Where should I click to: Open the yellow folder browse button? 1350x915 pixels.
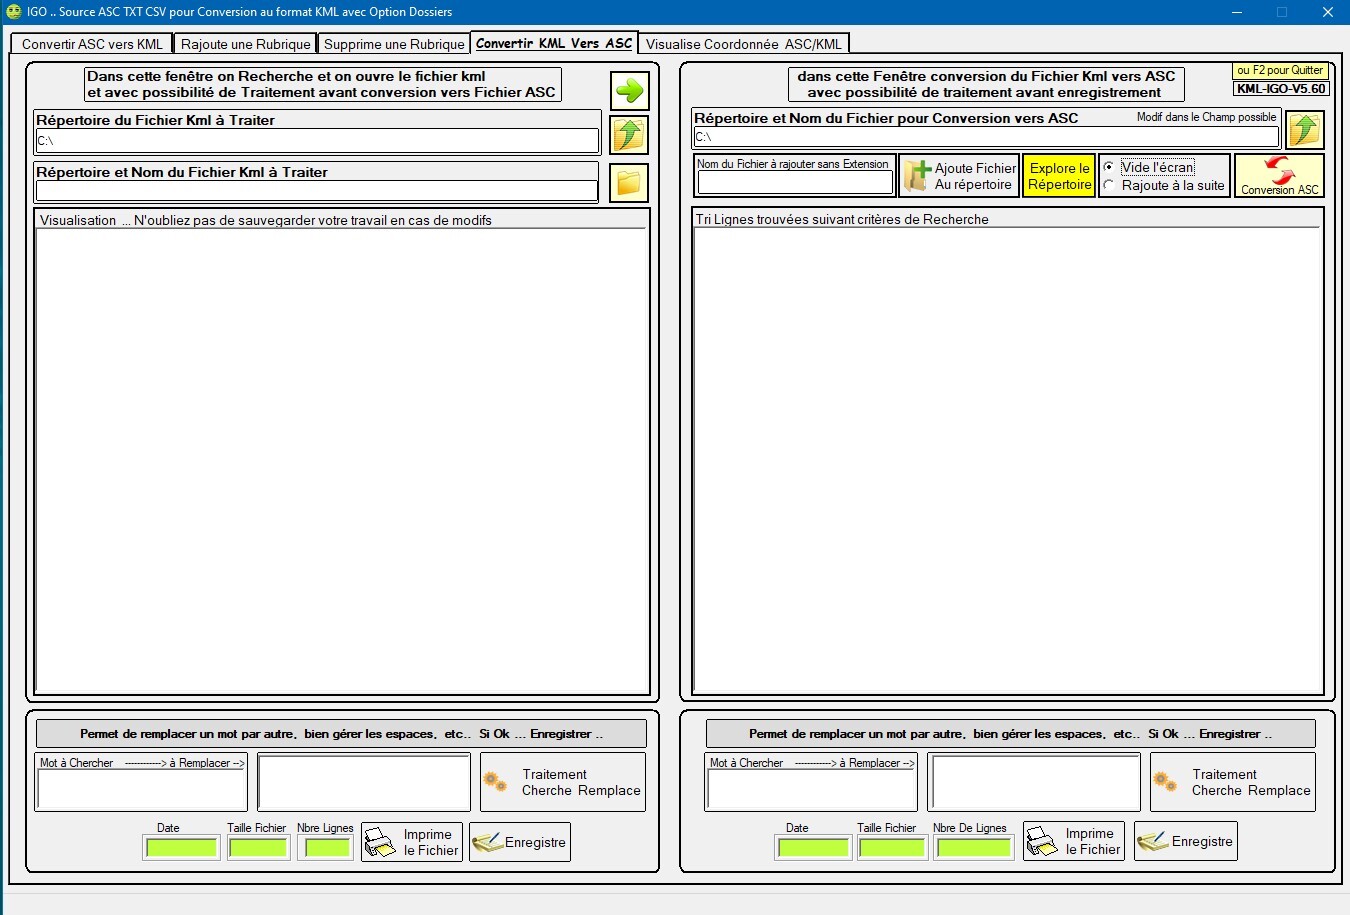point(629,182)
